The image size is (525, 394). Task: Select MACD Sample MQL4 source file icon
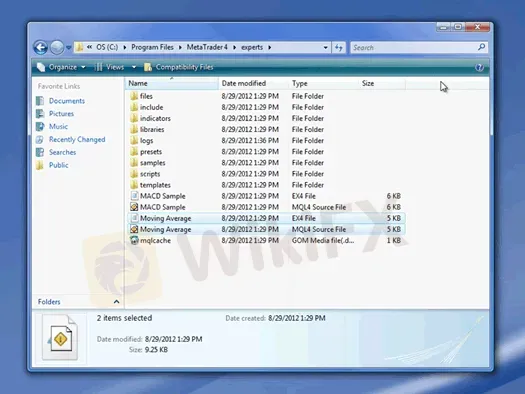tap(134, 207)
